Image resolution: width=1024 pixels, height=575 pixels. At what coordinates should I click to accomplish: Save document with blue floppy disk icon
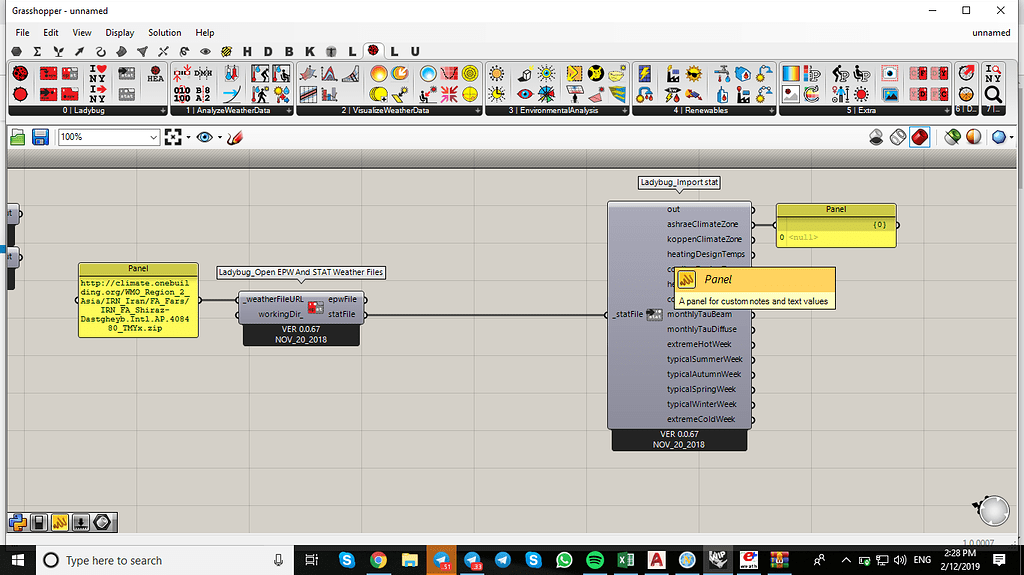(x=40, y=137)
